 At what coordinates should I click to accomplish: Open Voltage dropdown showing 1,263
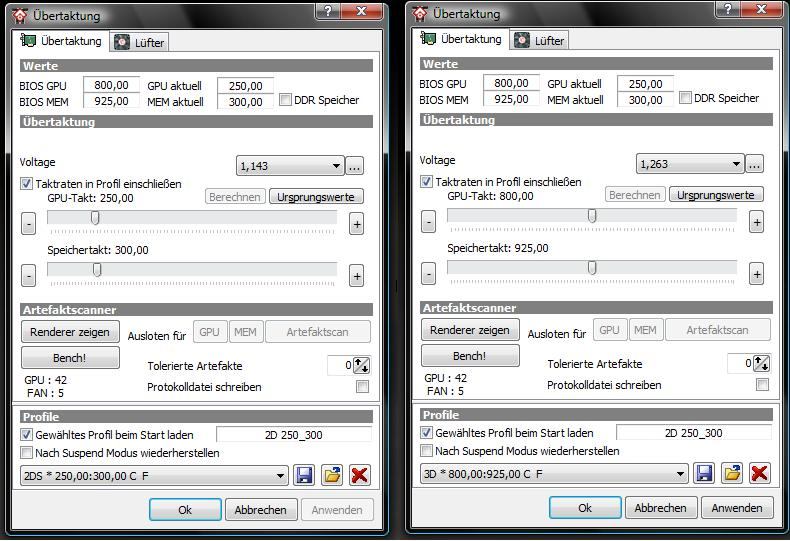690,164
